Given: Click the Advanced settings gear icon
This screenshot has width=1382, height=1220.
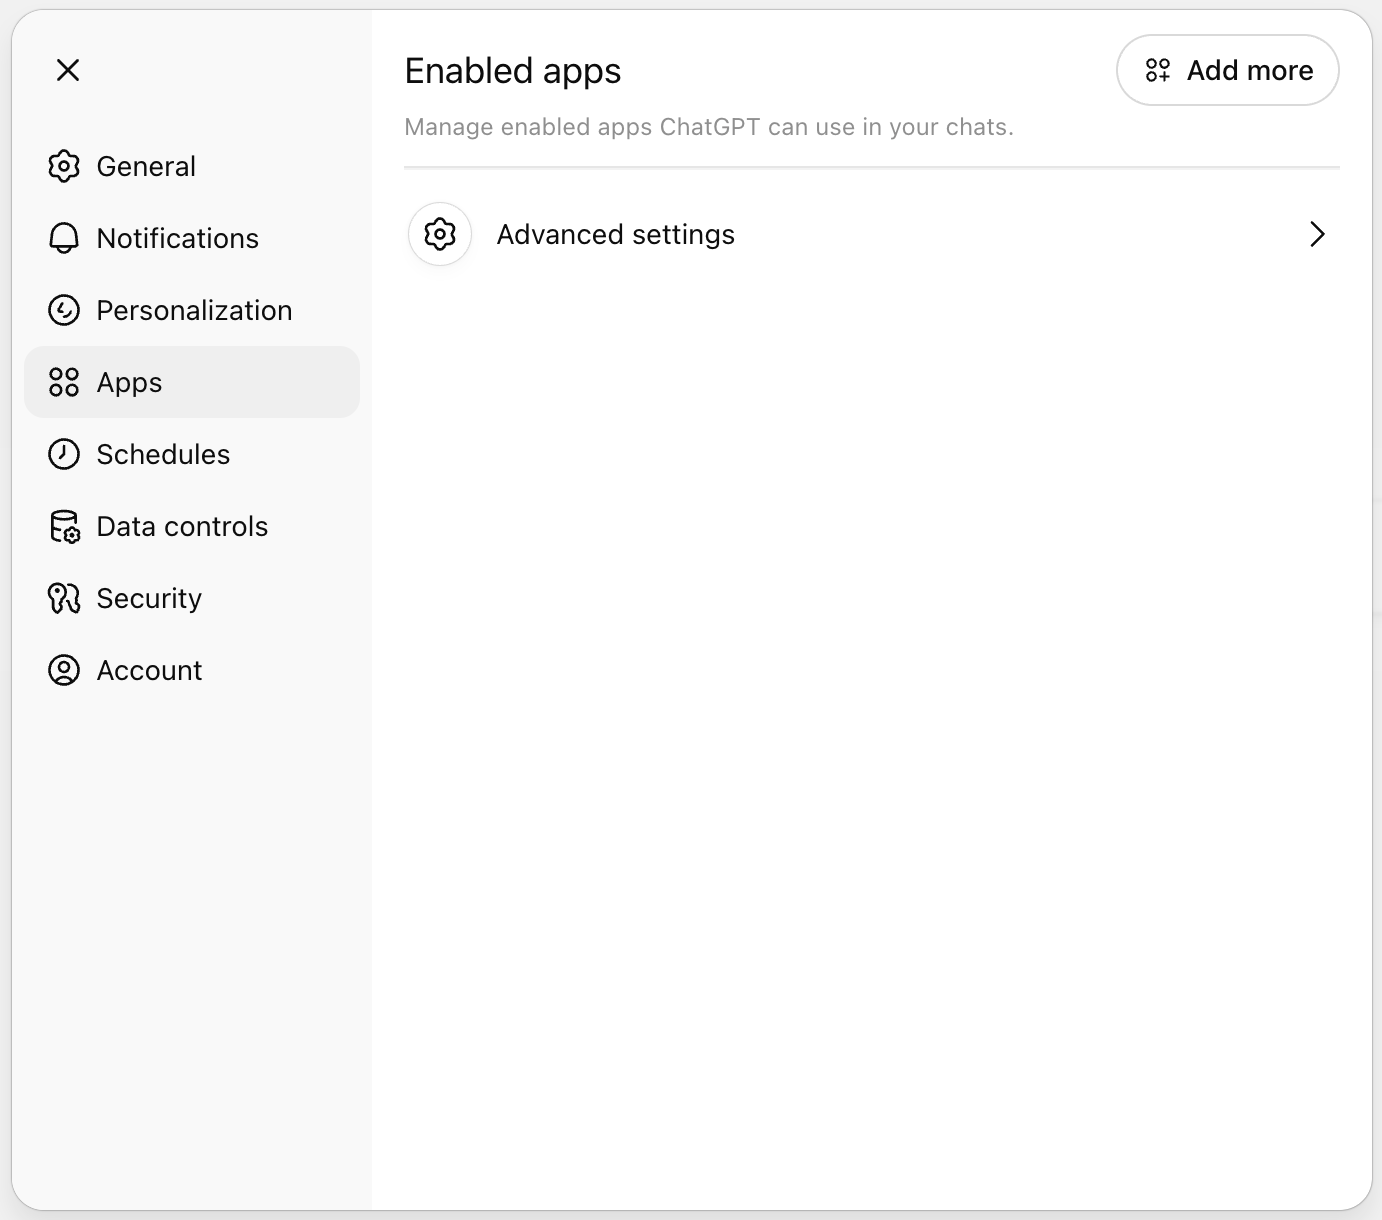Looking at the screenshot, I should [439, 234].
